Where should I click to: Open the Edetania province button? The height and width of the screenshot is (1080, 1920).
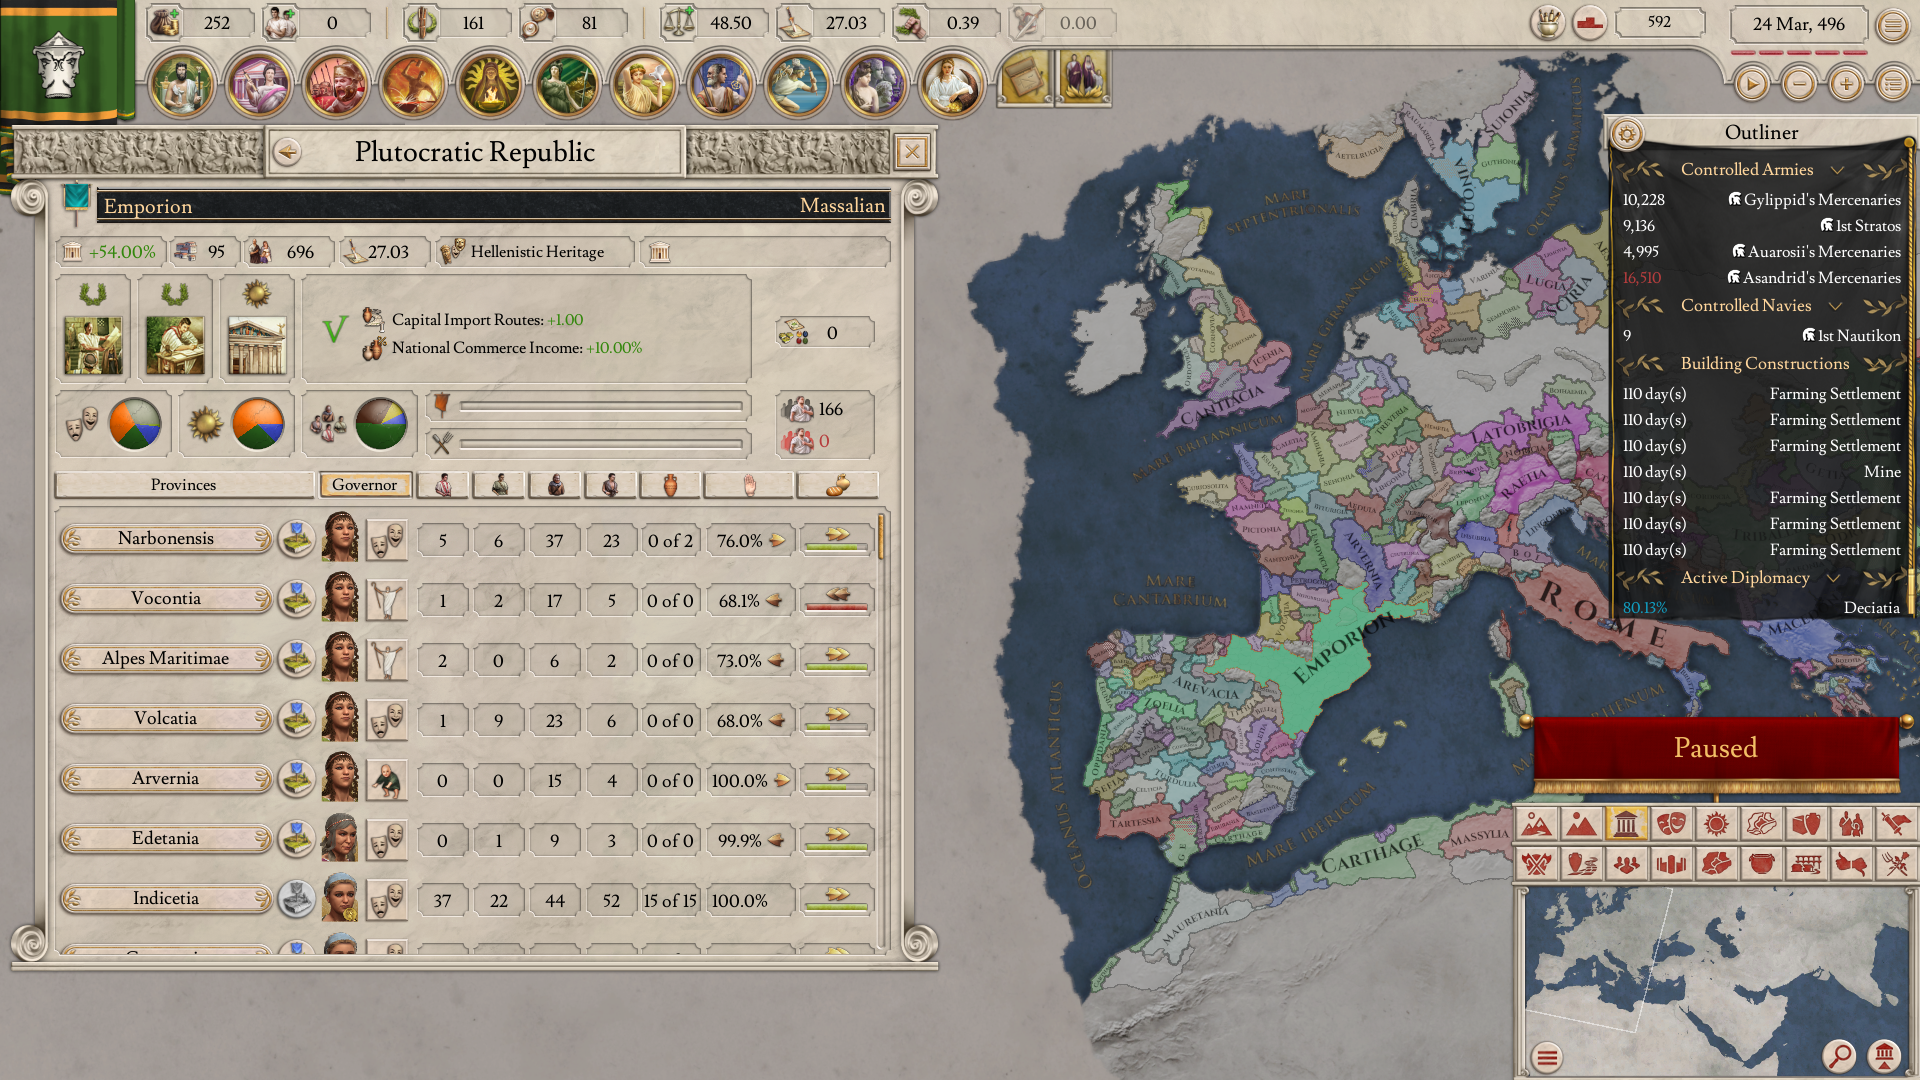coord(166,839)
